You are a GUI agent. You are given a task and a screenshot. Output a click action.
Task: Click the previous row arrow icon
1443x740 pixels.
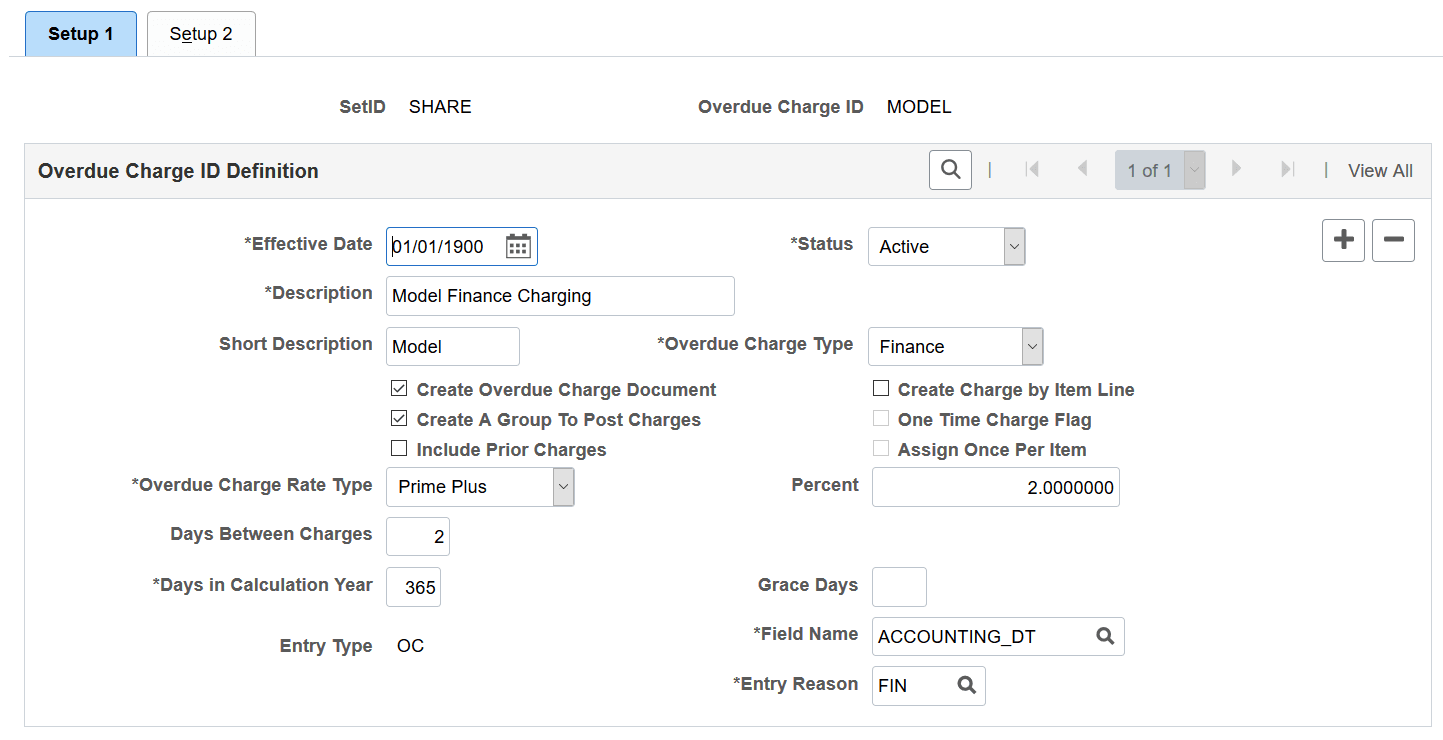coord(1082,170)
